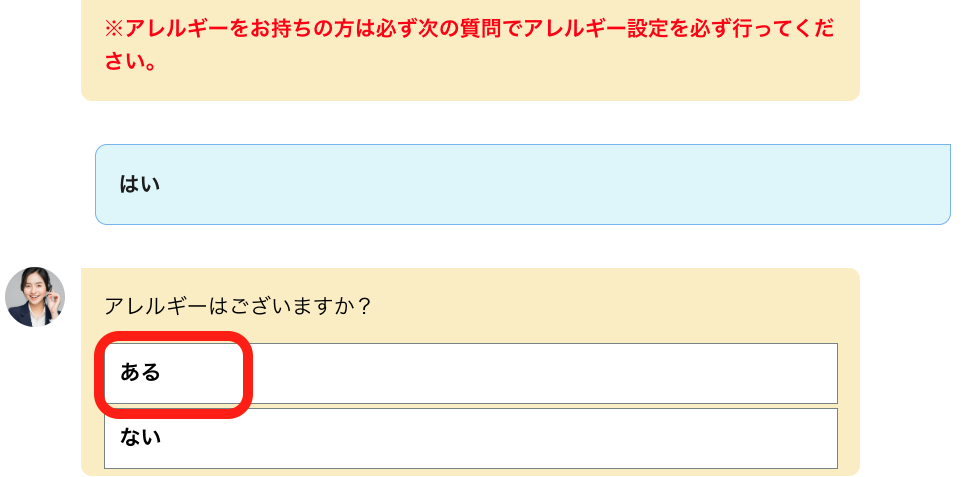Select the ある answer option

click(470, 373)
